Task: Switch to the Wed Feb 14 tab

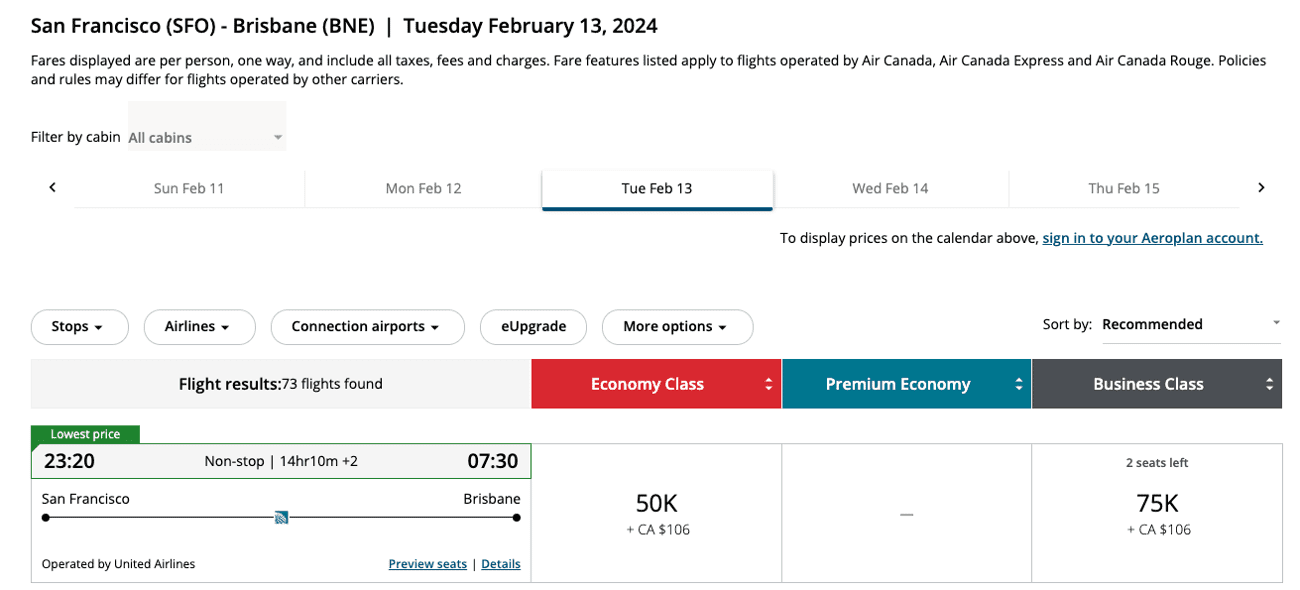Action: coord(890,187)
